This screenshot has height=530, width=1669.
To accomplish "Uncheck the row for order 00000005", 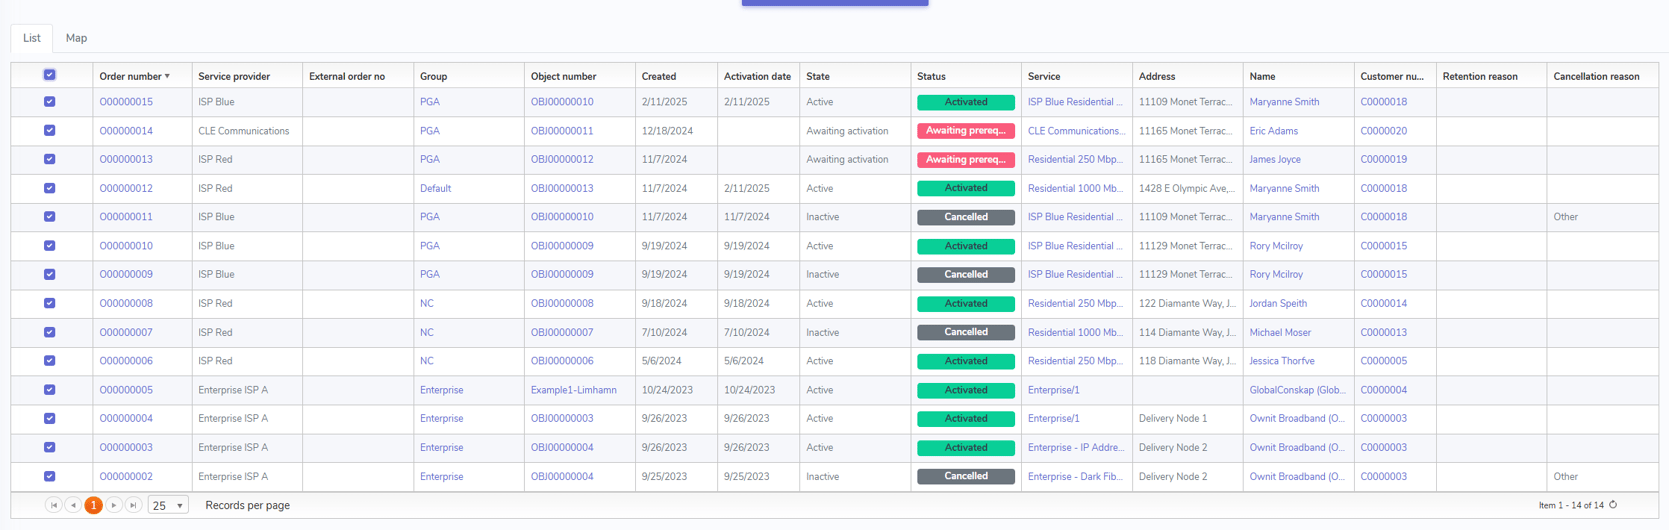I will [50, 390].
